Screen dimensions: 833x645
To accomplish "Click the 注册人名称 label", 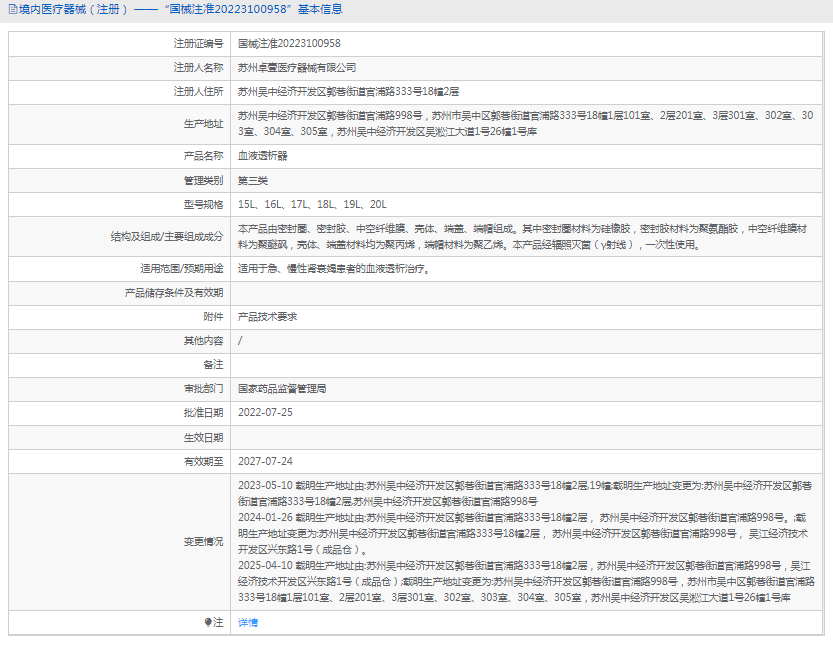I will [x=198, y=67].
